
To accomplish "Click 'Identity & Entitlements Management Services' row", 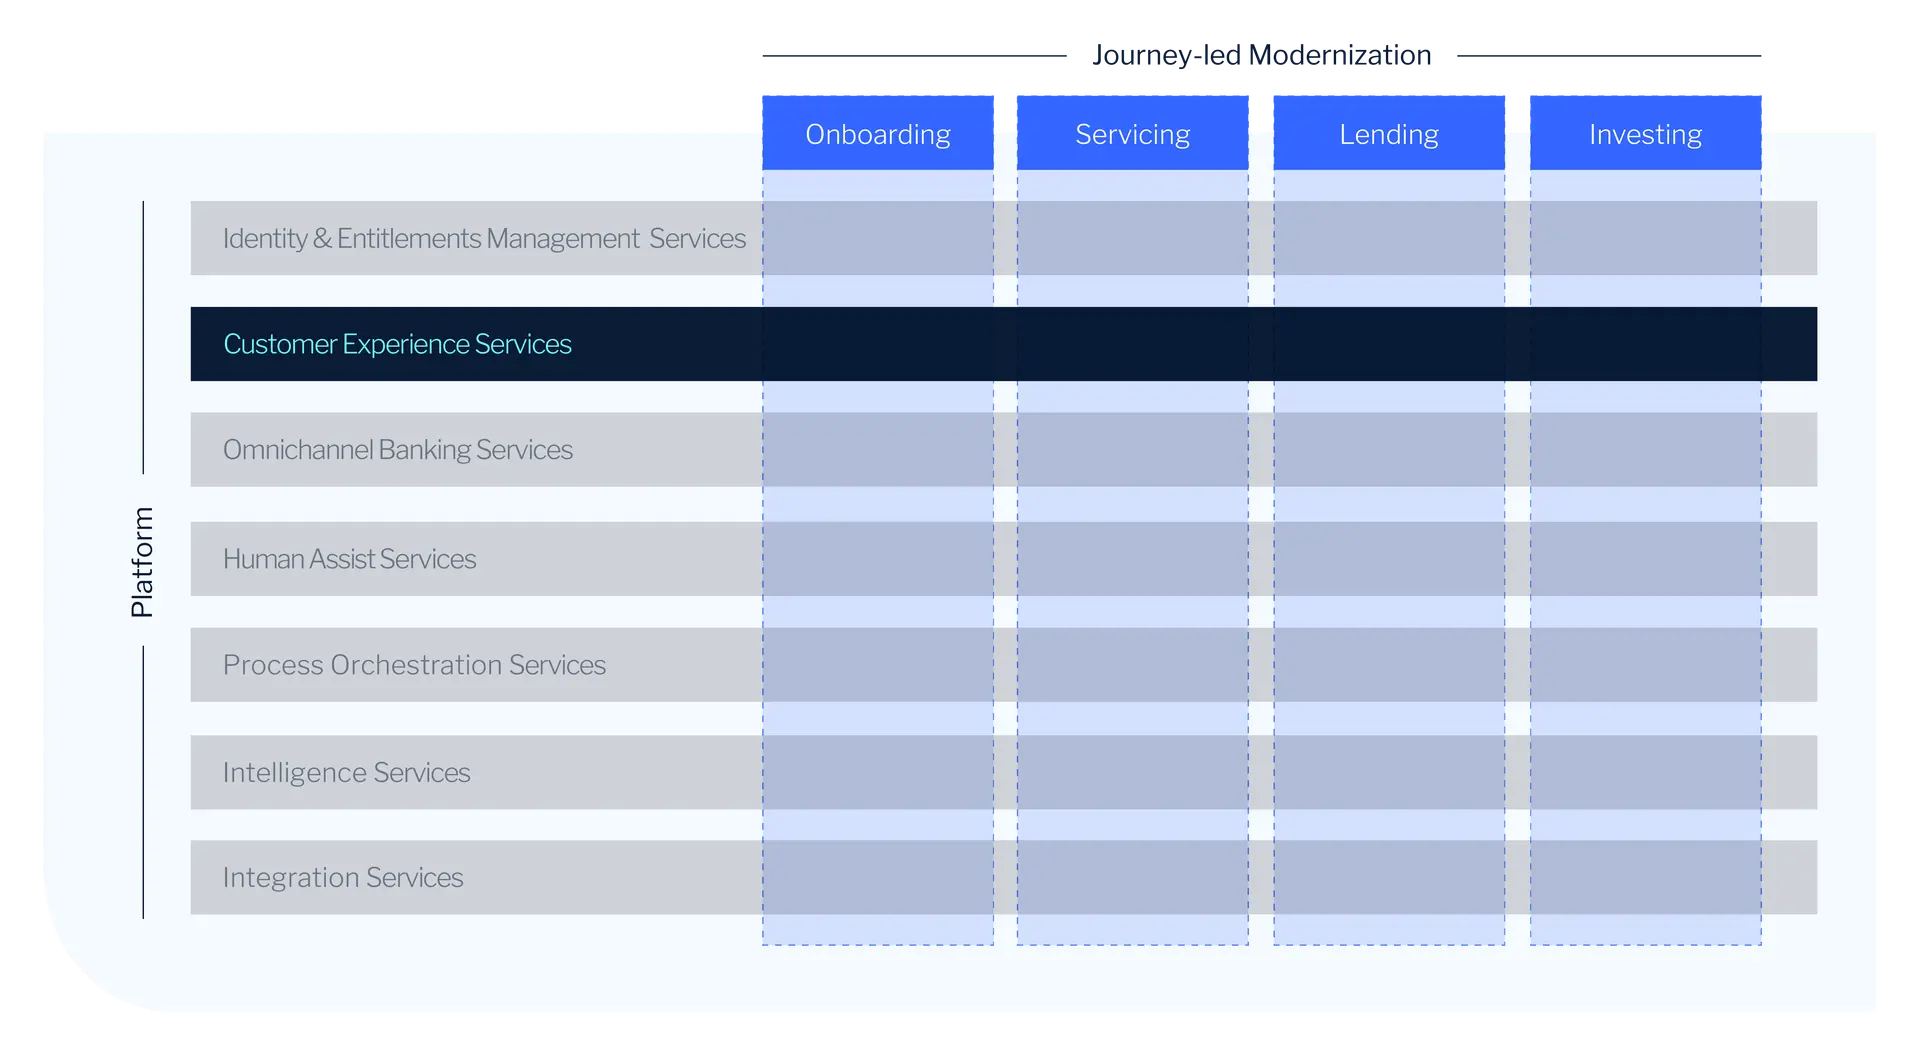I will 1003,238.
